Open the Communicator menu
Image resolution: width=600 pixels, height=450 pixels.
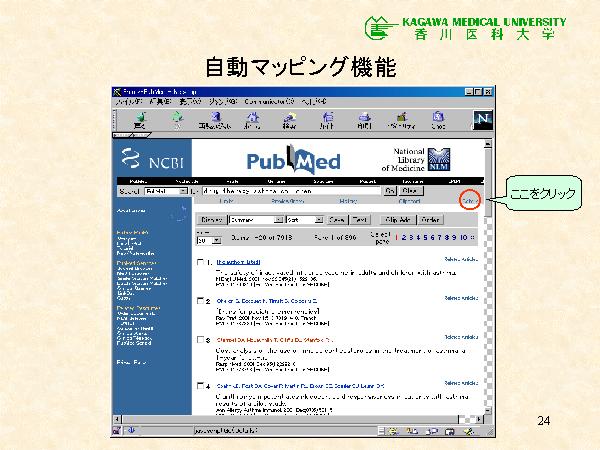pyautogui.click(x=269, y=102)
